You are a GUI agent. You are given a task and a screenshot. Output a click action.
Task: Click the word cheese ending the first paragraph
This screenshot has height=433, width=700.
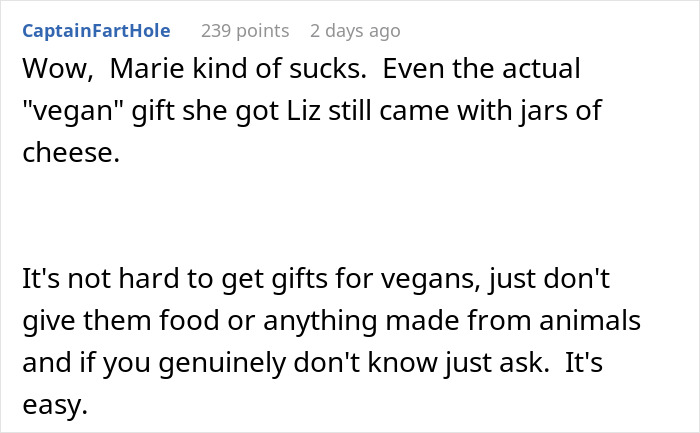(71, 153)
